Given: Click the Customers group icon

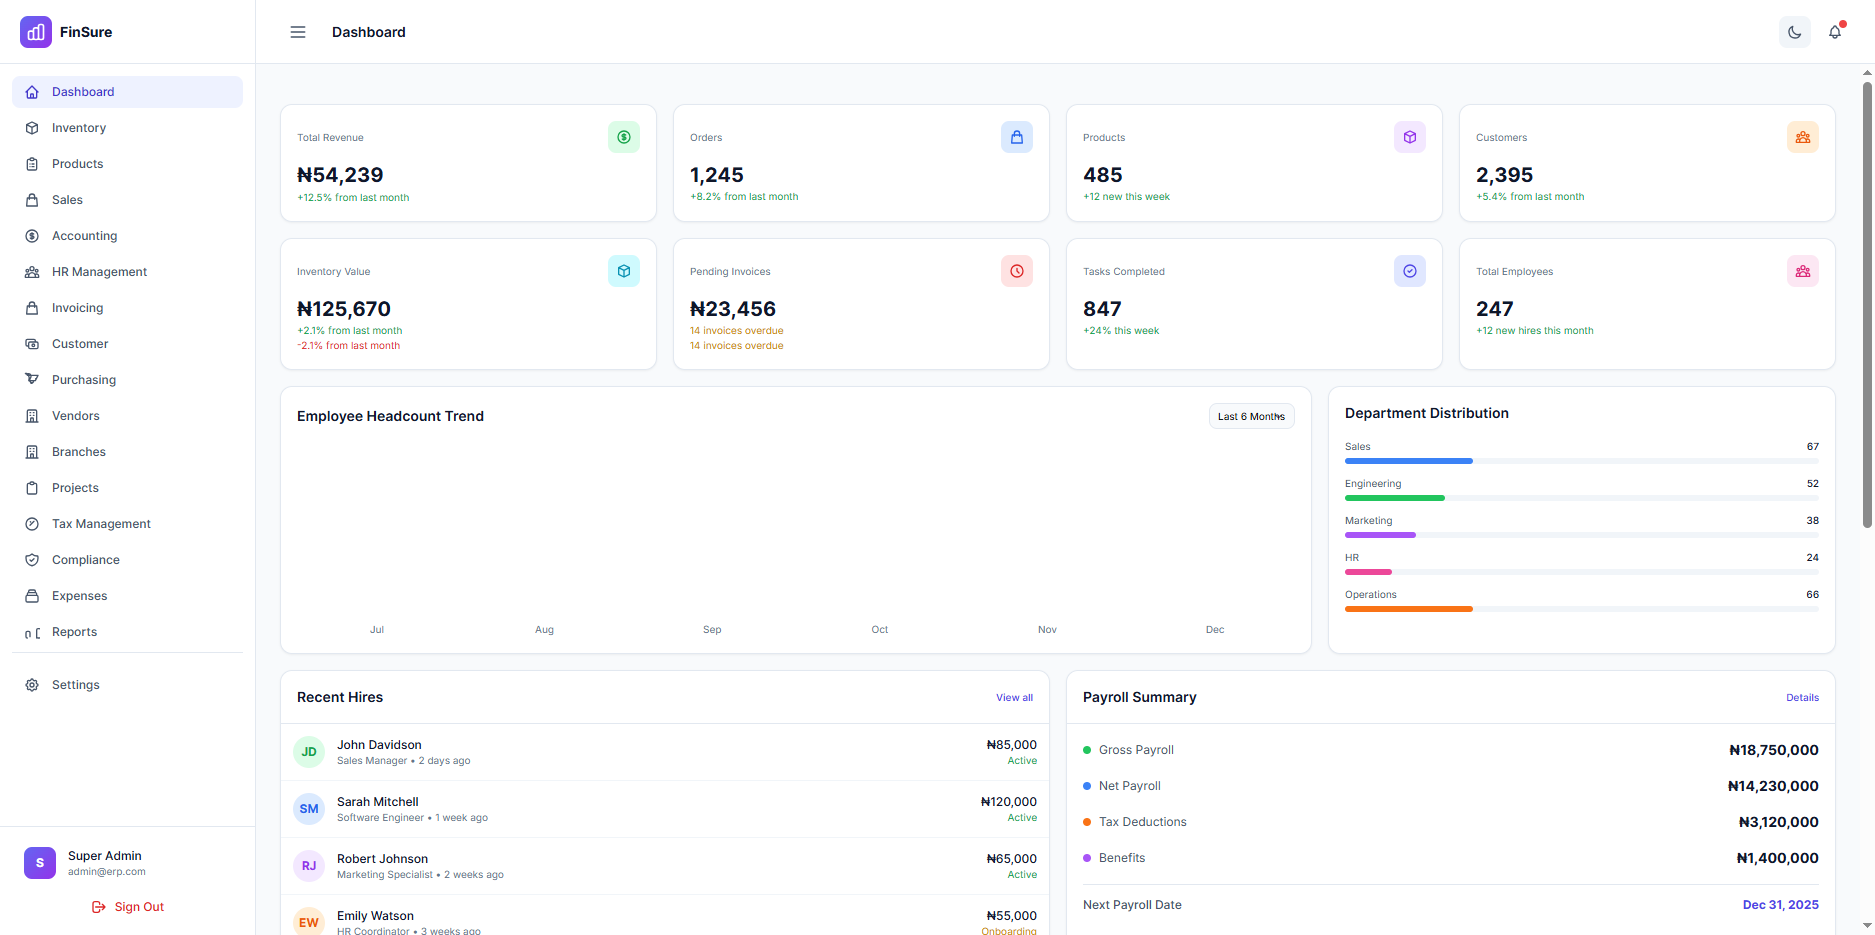Looking at the screenshot, I should point(1802,137).
